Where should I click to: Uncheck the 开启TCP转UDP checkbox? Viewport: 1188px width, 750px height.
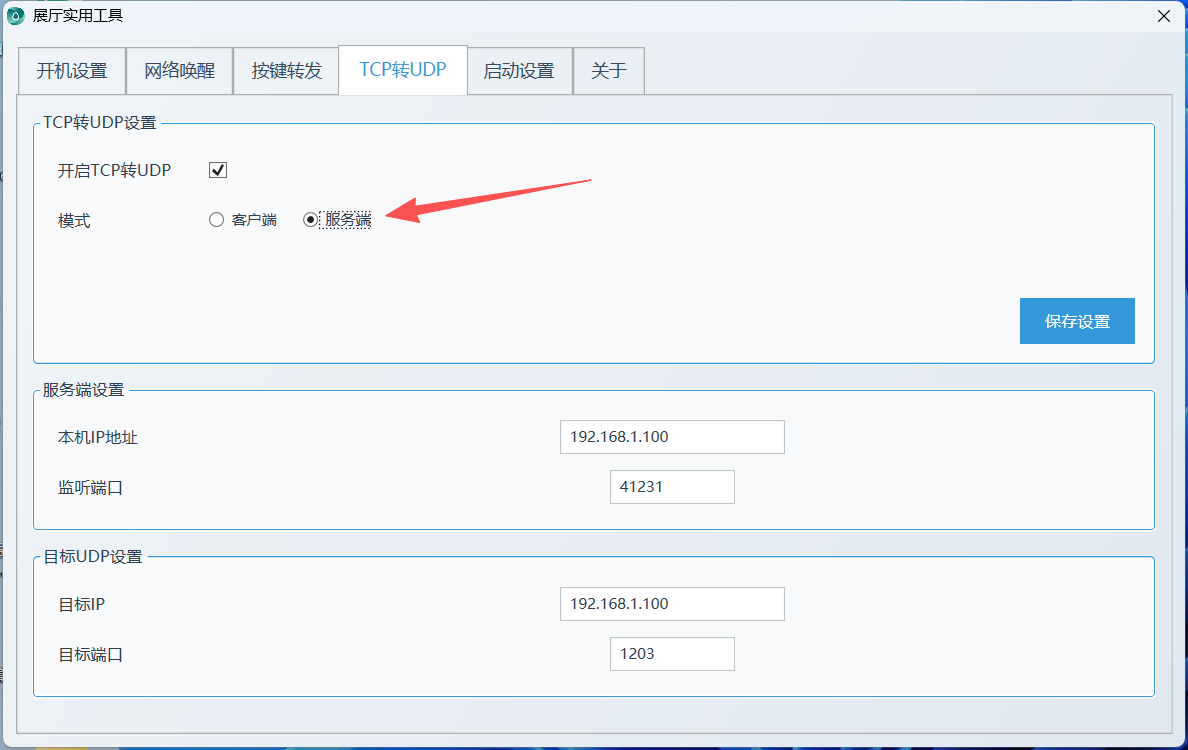pos(218,170)
